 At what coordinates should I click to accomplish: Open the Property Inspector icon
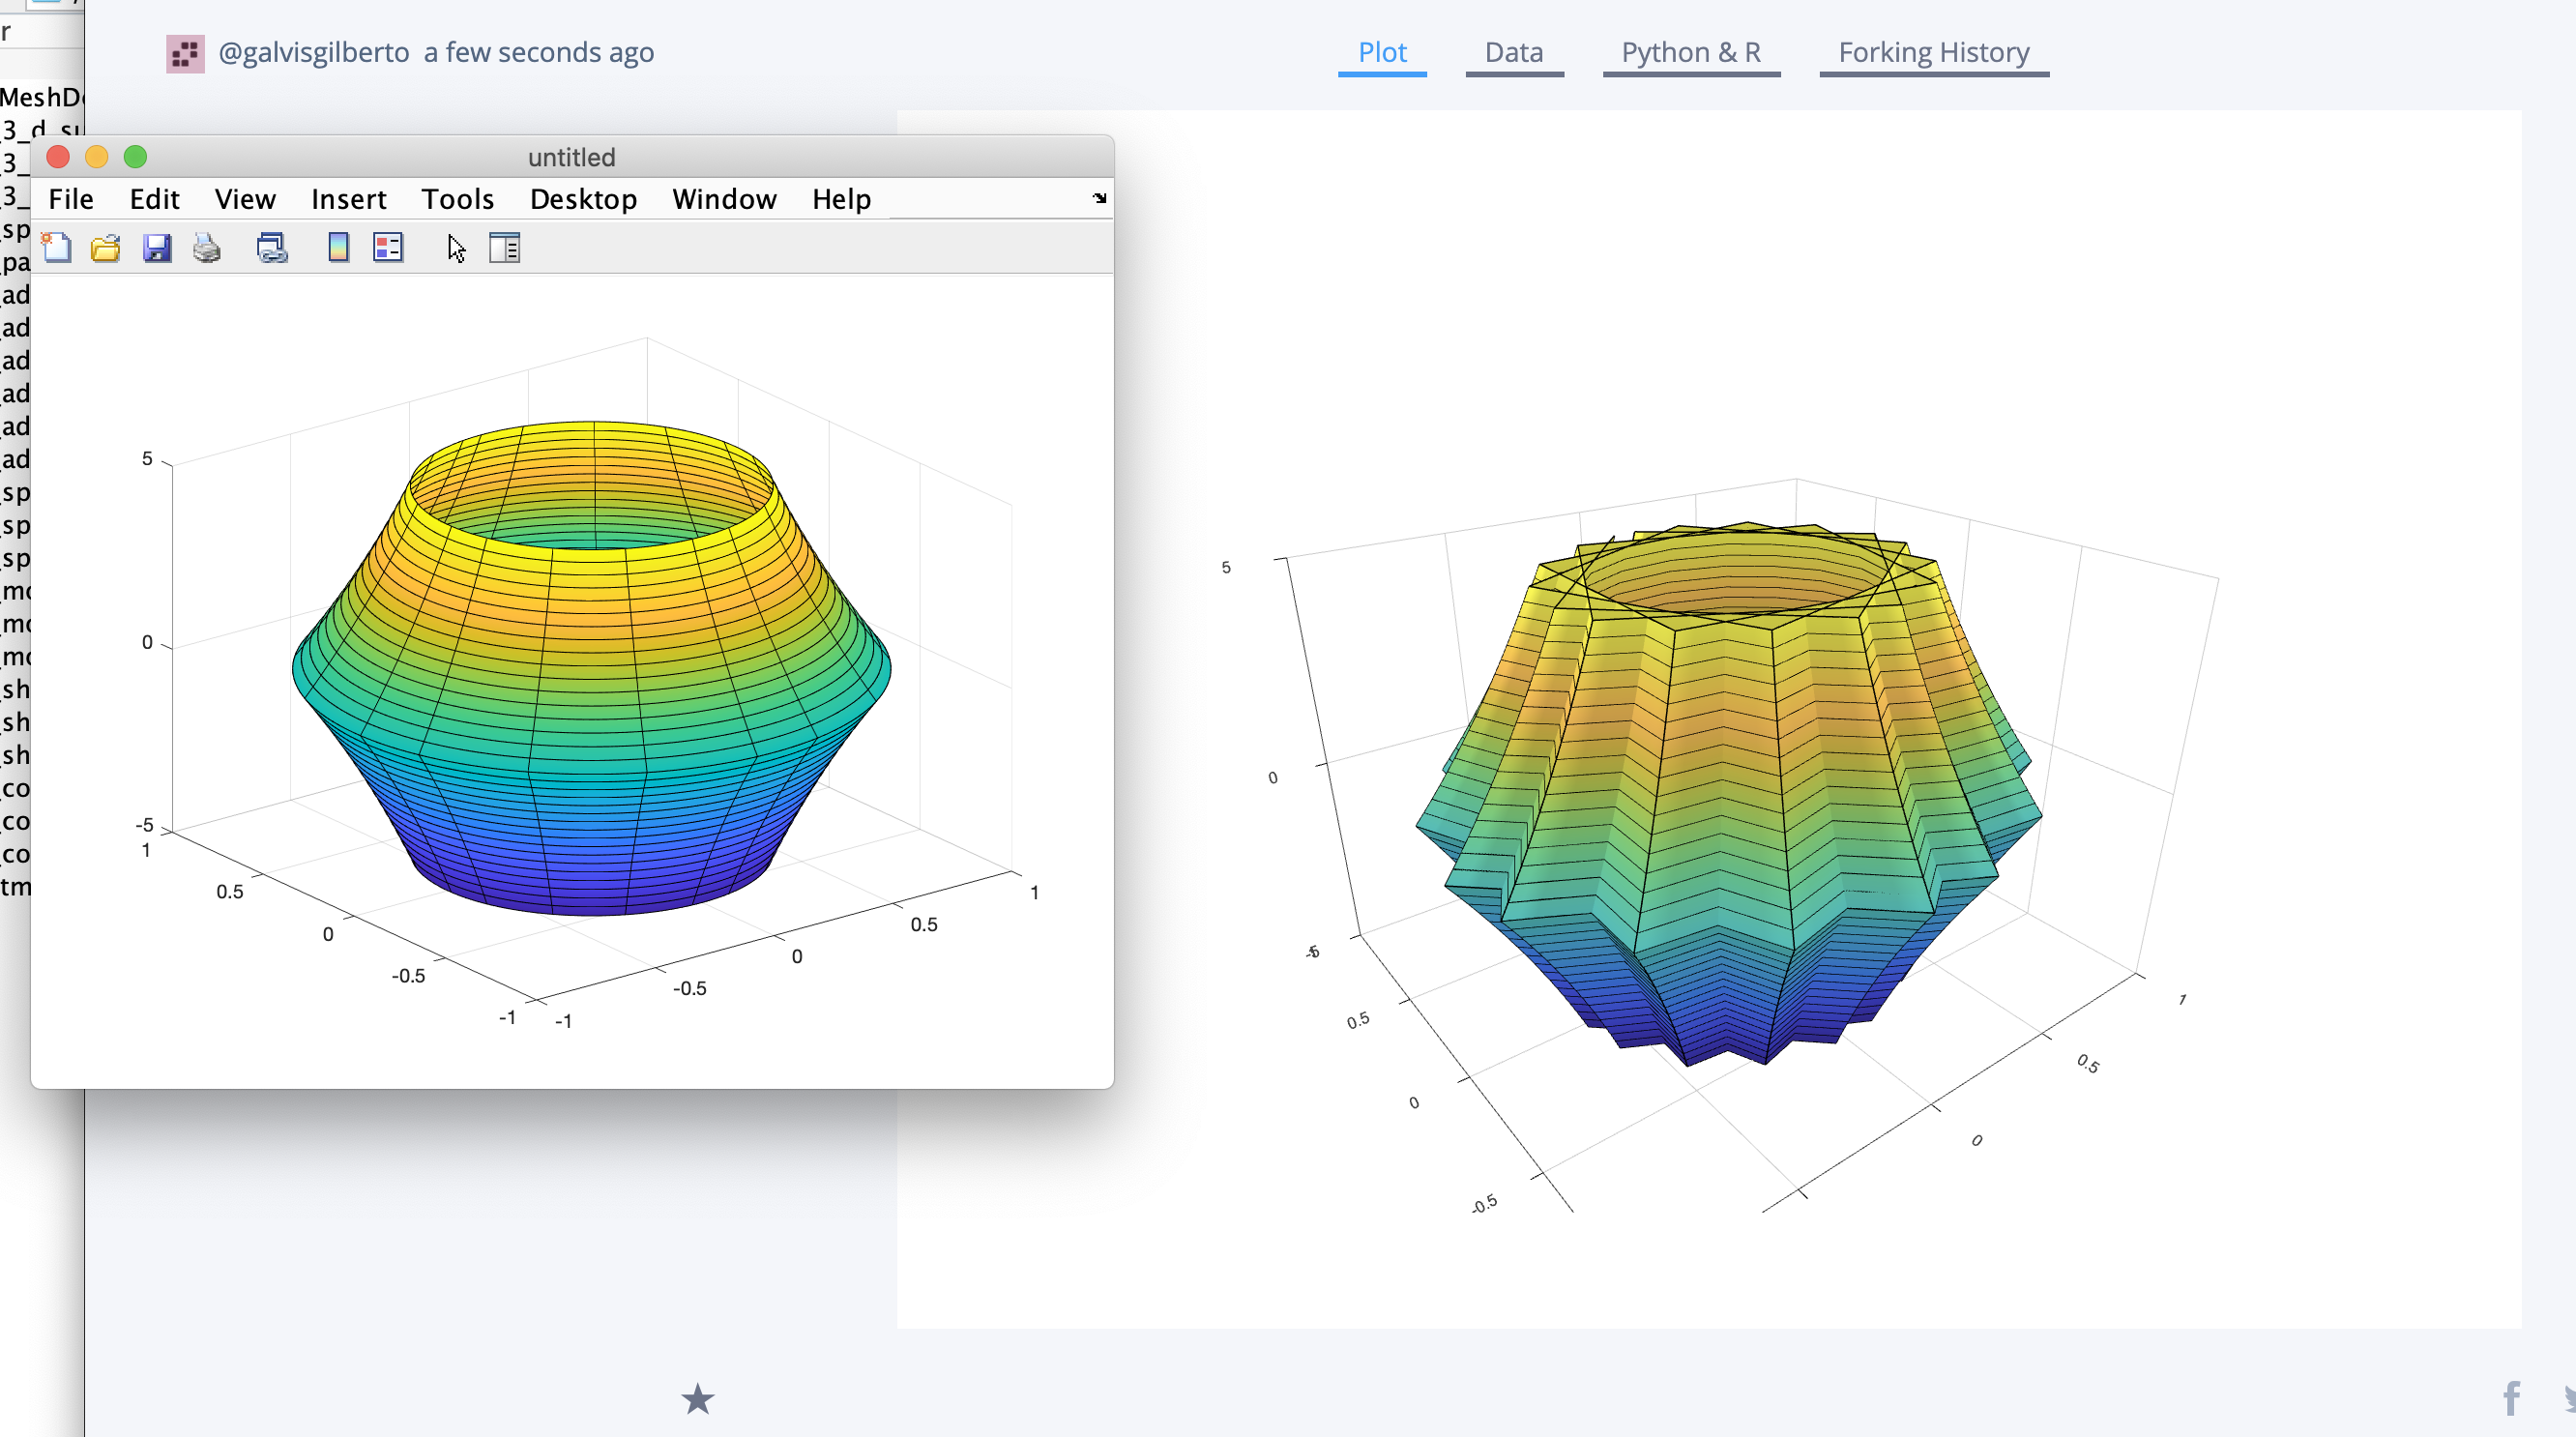tap(505, 247)
